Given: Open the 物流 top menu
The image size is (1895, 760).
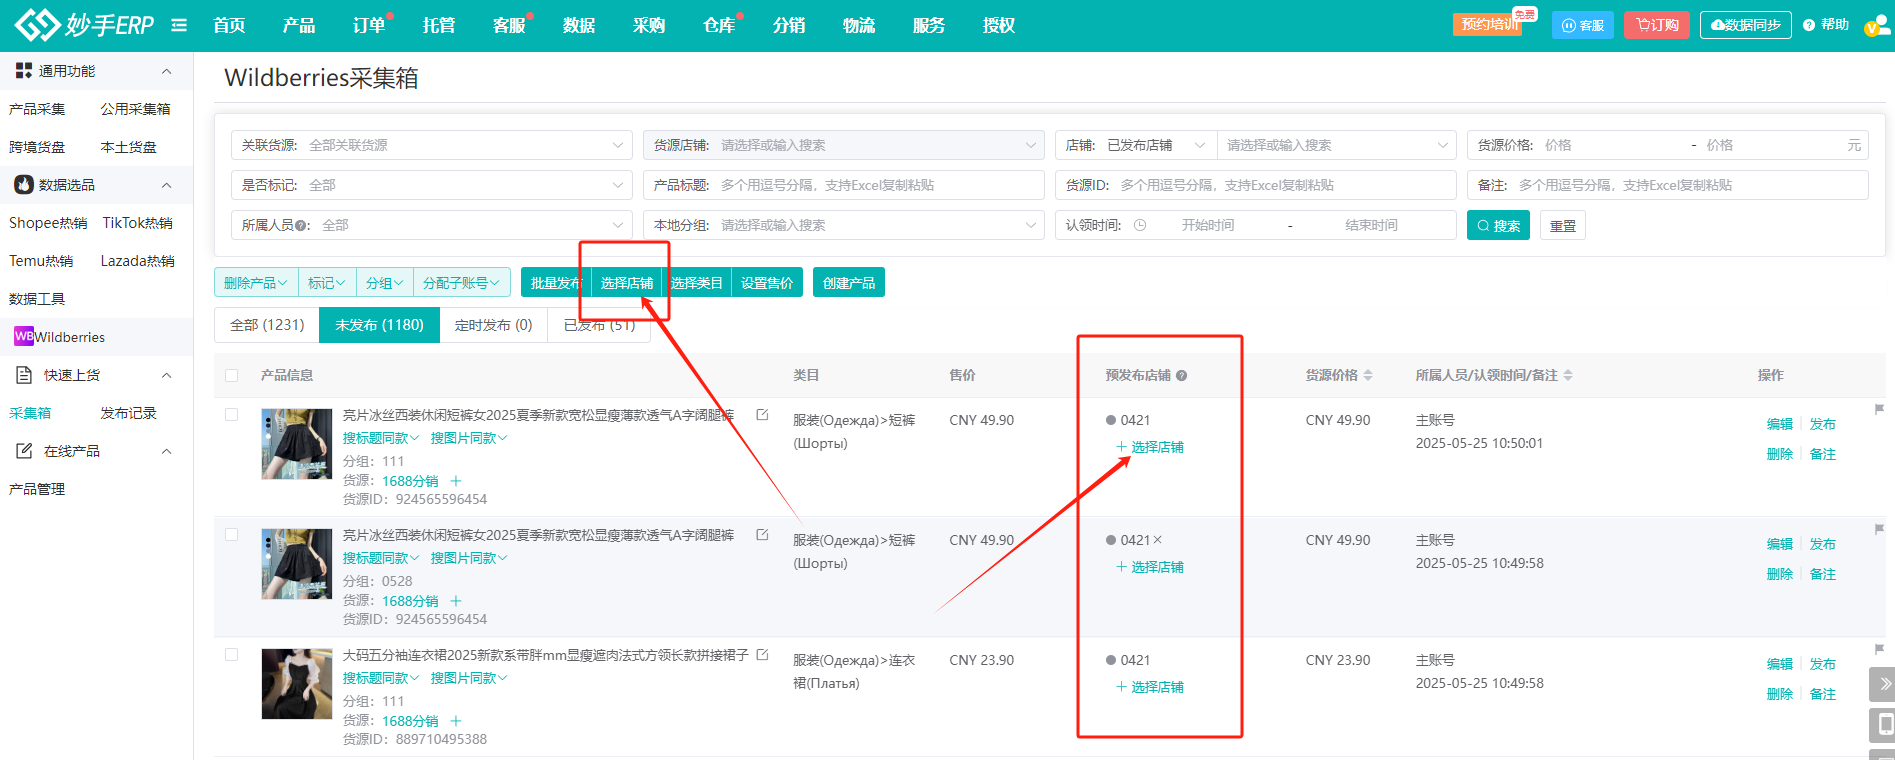Looking at the screenshot, I should tap(859, 25).
